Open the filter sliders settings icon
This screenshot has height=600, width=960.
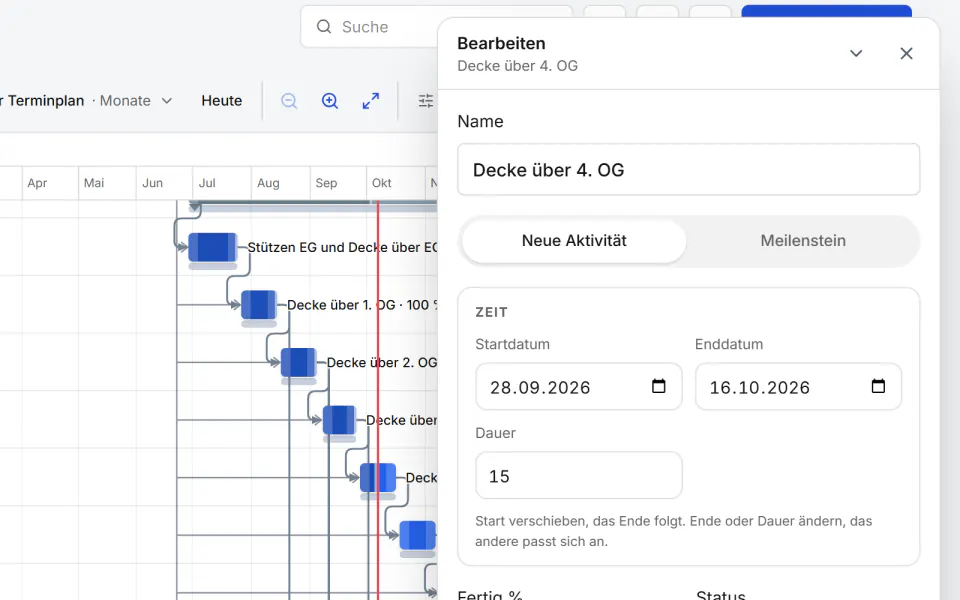pos(426,101)
